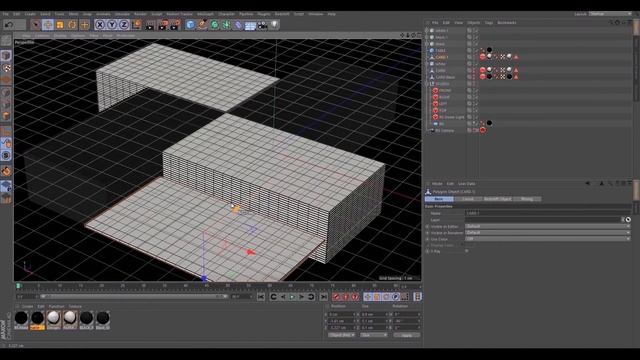Toggle X-Ray checkbox in Basic Properties
The width and height of the screenshot is (640, 360).
467,251
